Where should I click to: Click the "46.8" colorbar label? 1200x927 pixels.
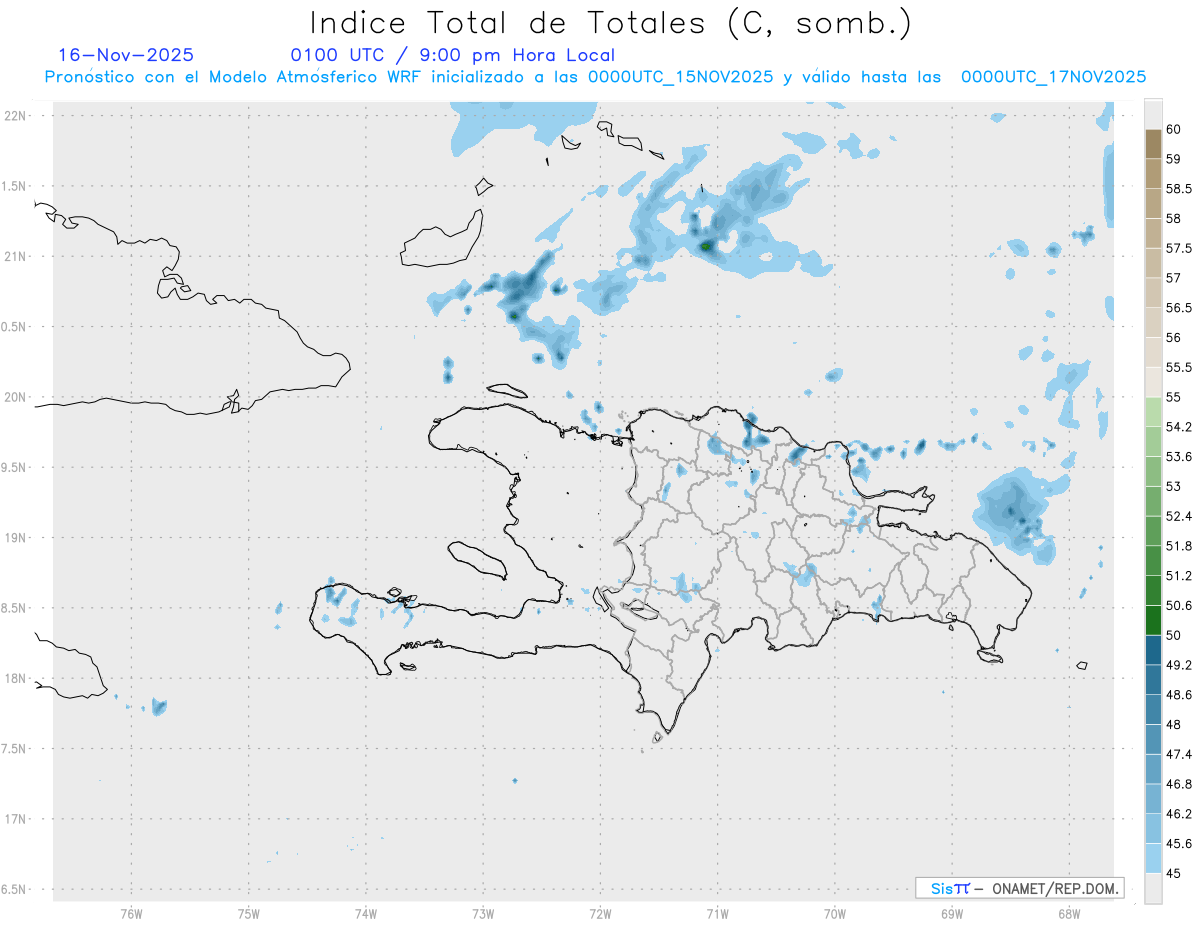[x=1178, y=784]
